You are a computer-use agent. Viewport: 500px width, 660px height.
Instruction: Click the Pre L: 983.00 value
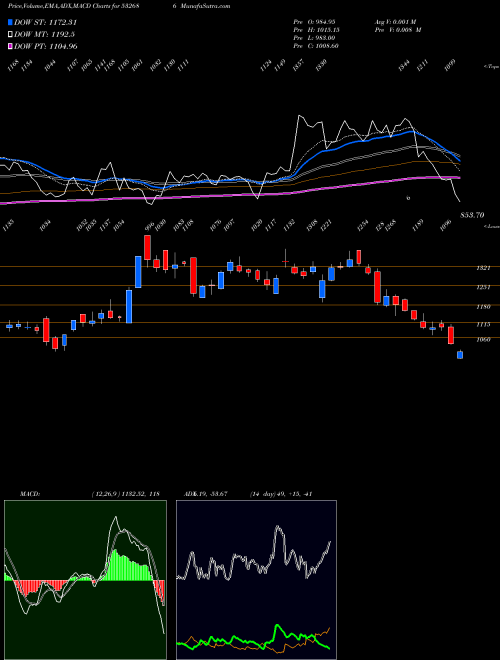coord(316,38)
